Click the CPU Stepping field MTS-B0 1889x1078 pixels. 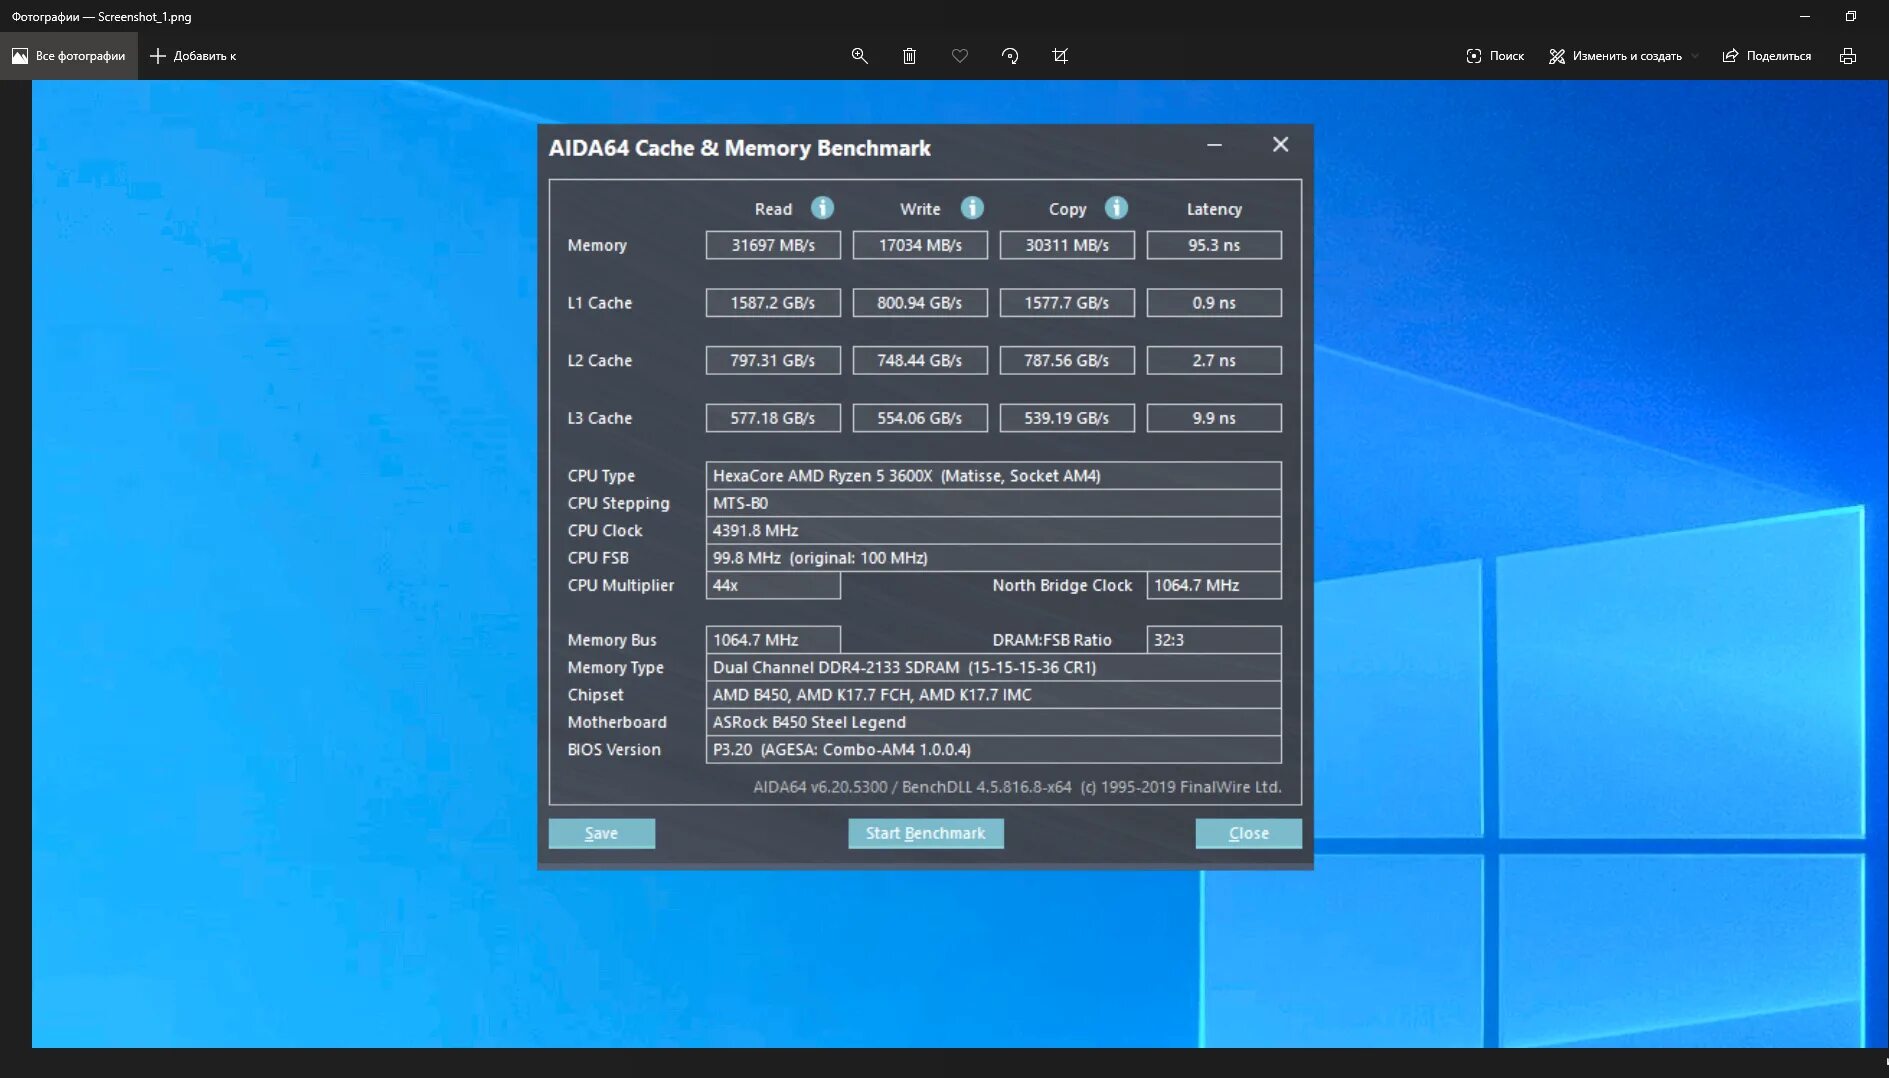[993, 503]
